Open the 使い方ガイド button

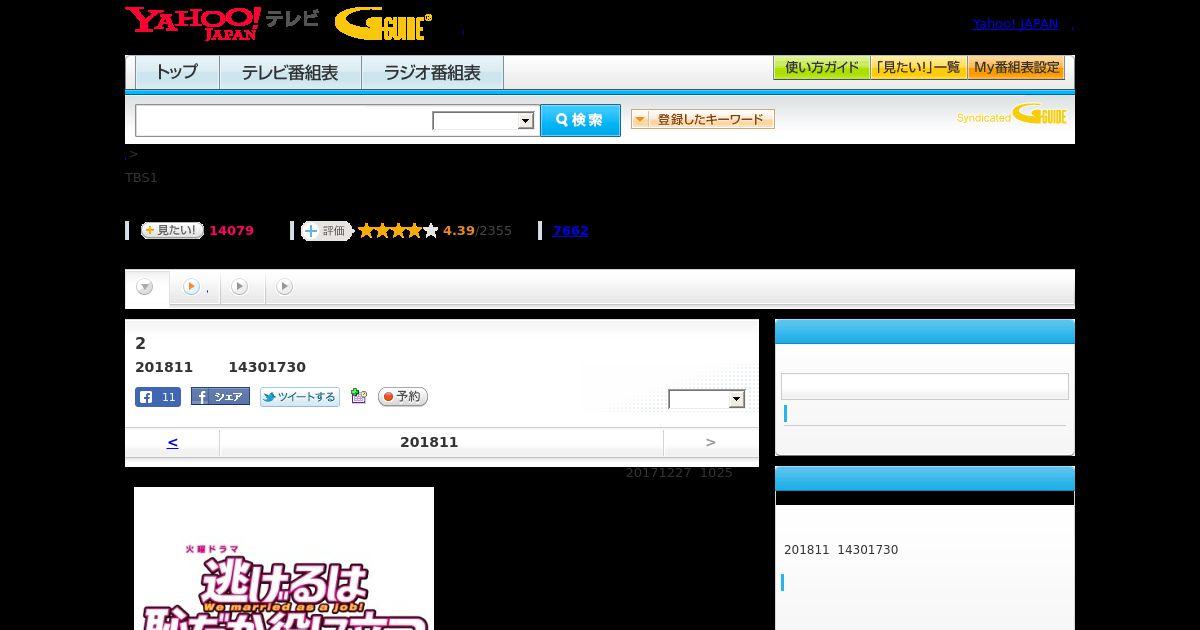pos(821,68)
